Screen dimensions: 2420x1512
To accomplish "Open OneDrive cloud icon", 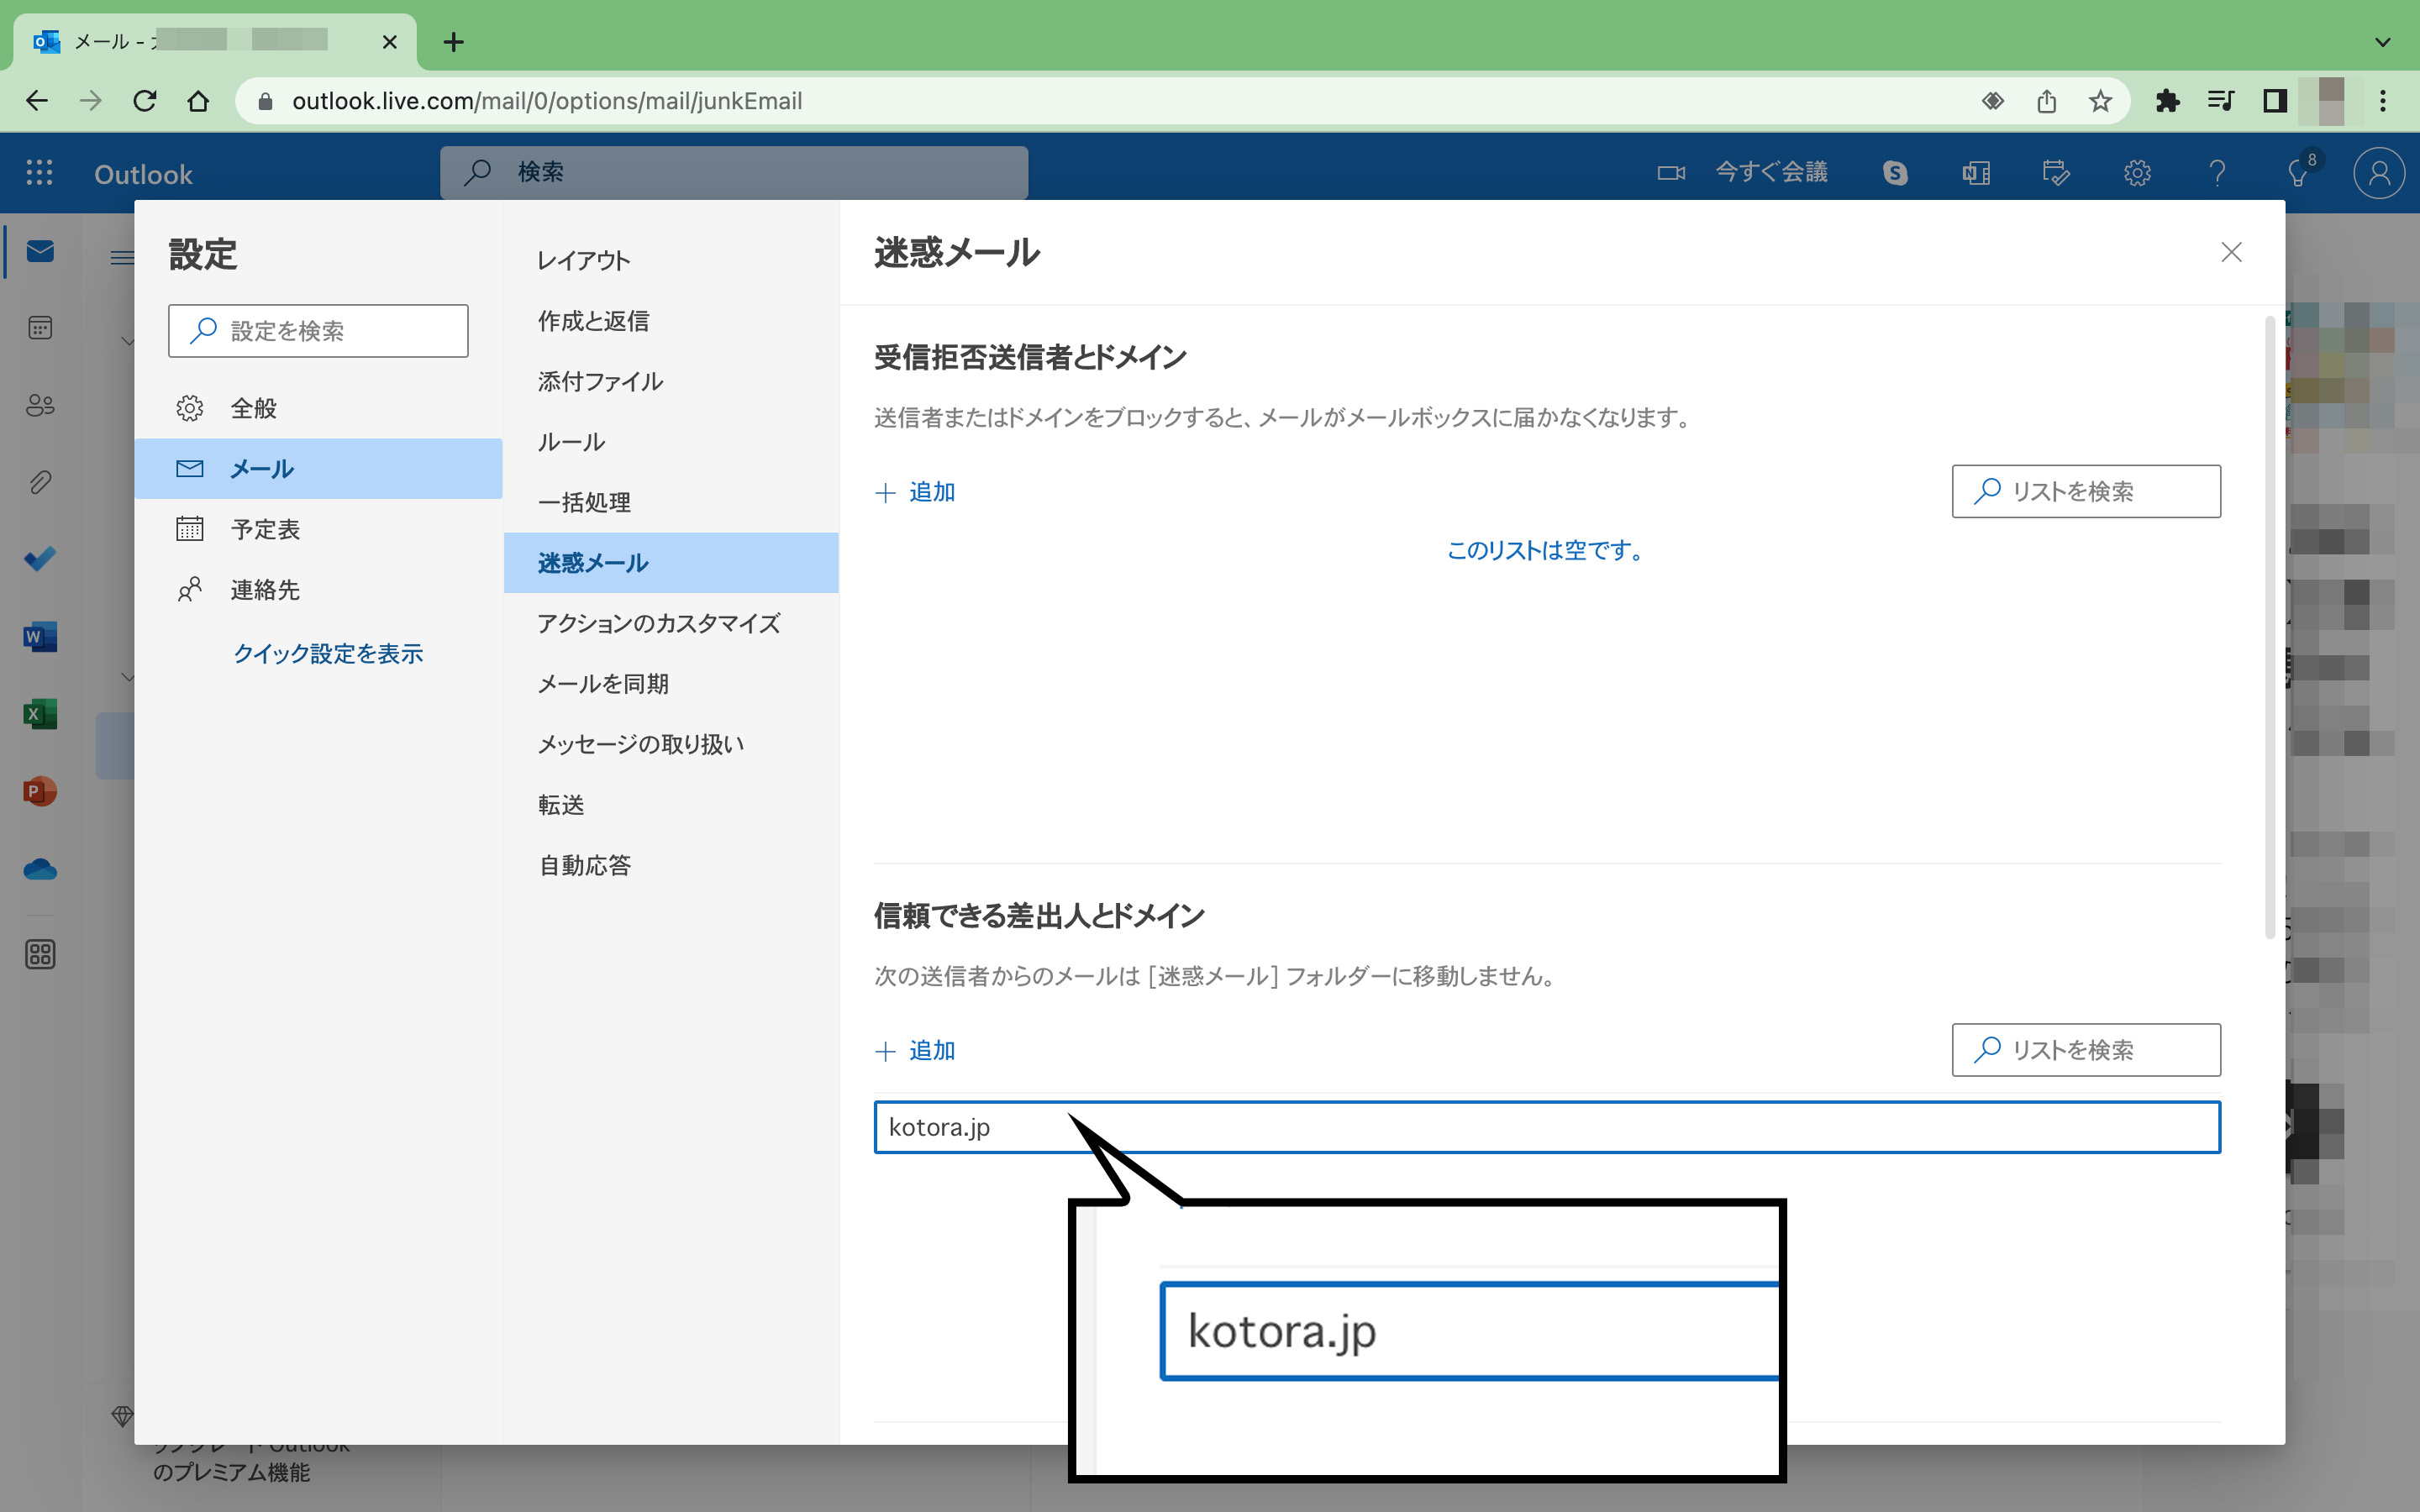I will 40,869.
